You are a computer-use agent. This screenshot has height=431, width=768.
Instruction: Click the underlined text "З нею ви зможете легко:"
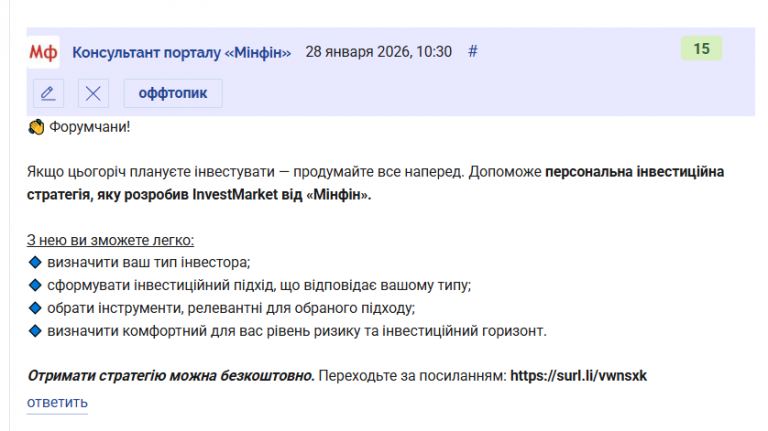[110, 240]
